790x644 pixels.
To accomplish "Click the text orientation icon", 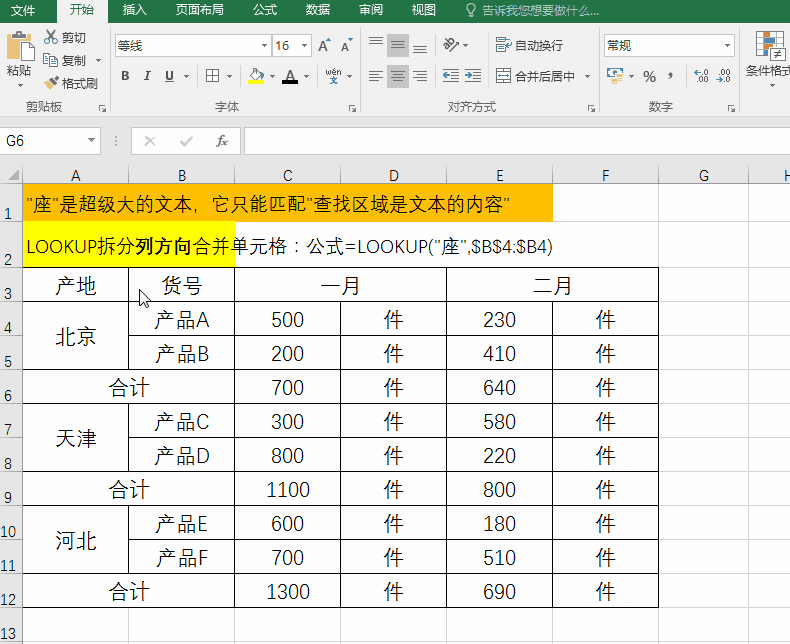I will click(x=451, y=45).
